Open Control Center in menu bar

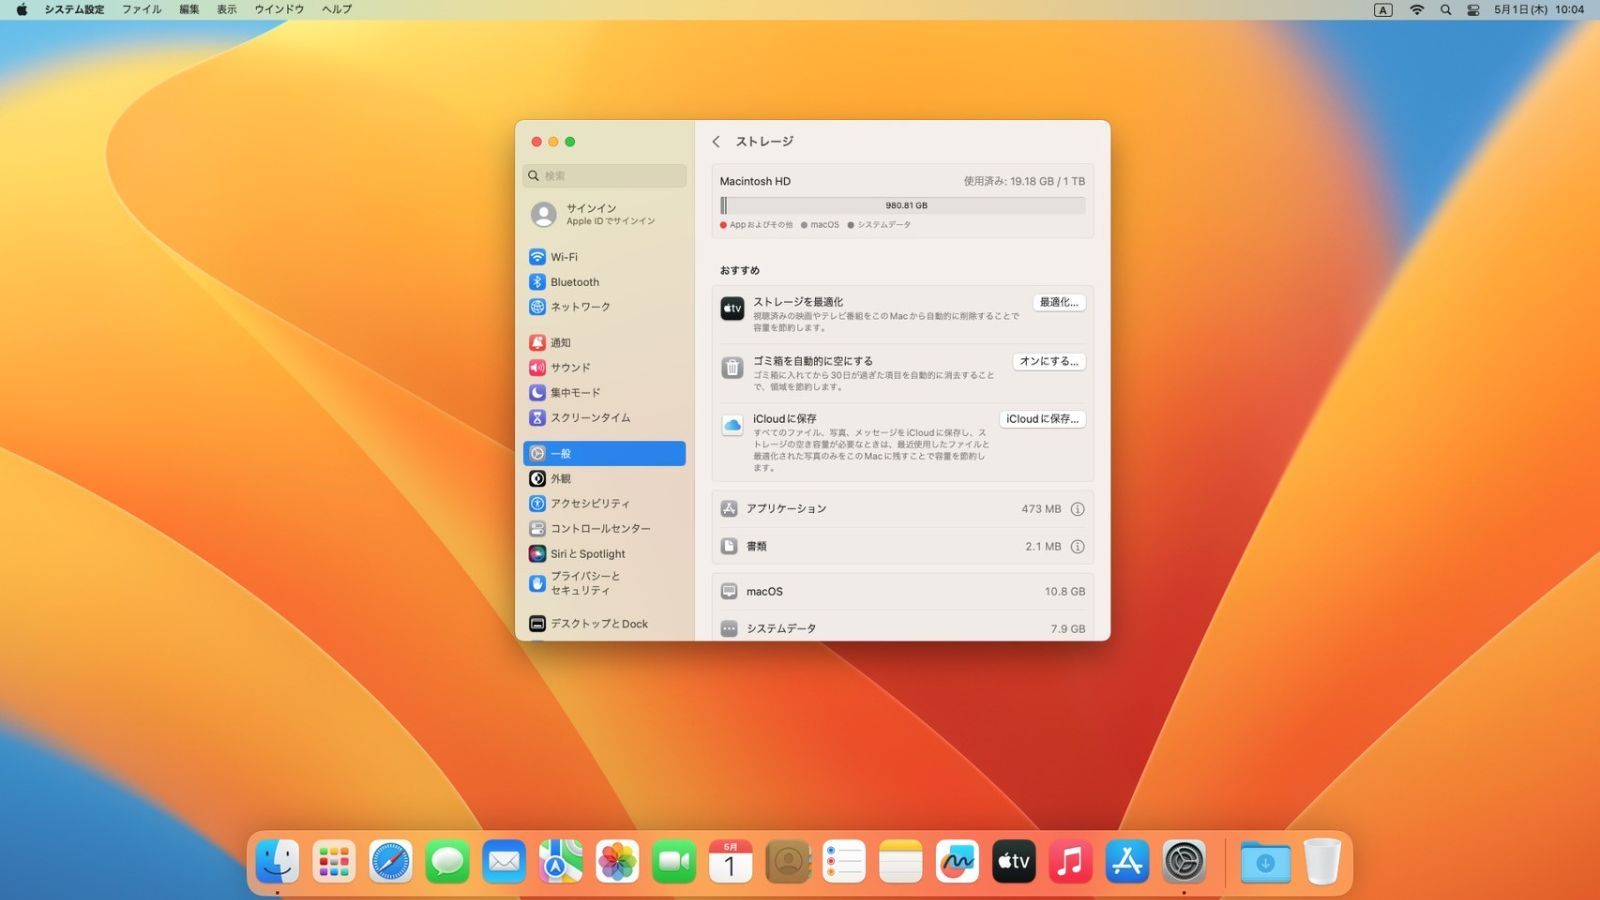(1473, 9)
